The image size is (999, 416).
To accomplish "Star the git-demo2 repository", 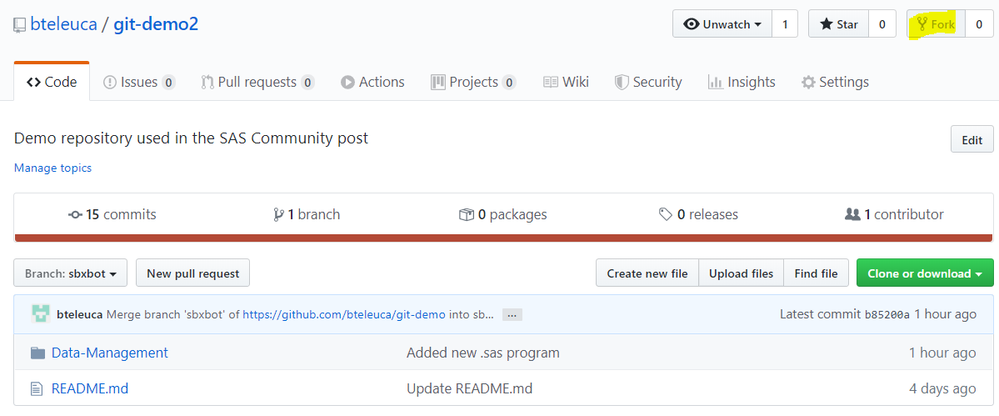I will click(838, 24).
